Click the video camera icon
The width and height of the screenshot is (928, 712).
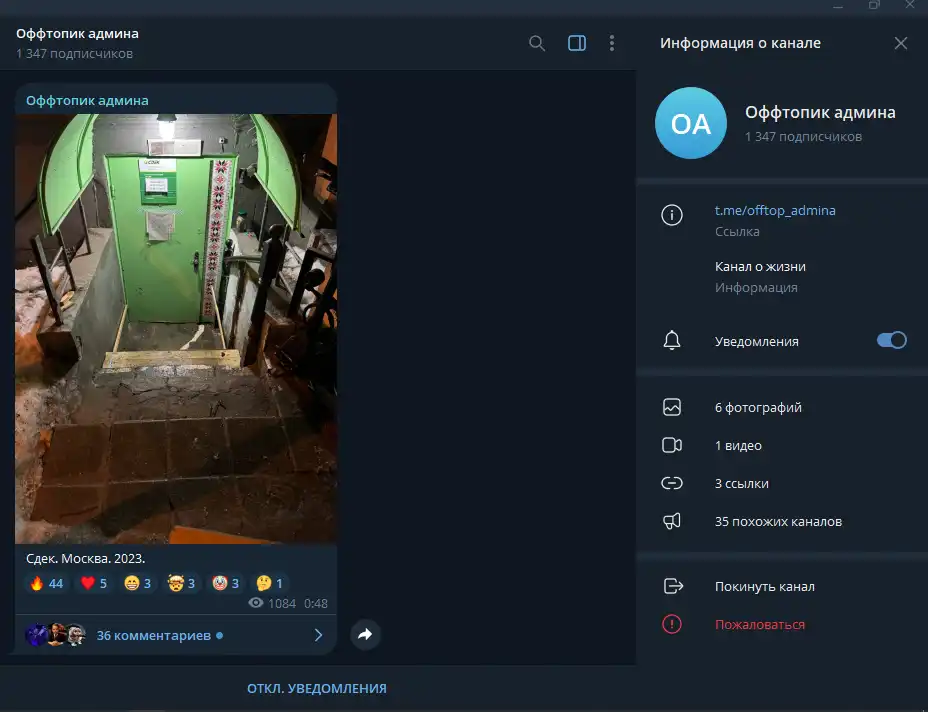pyautogui.click(x=672, y=445)
